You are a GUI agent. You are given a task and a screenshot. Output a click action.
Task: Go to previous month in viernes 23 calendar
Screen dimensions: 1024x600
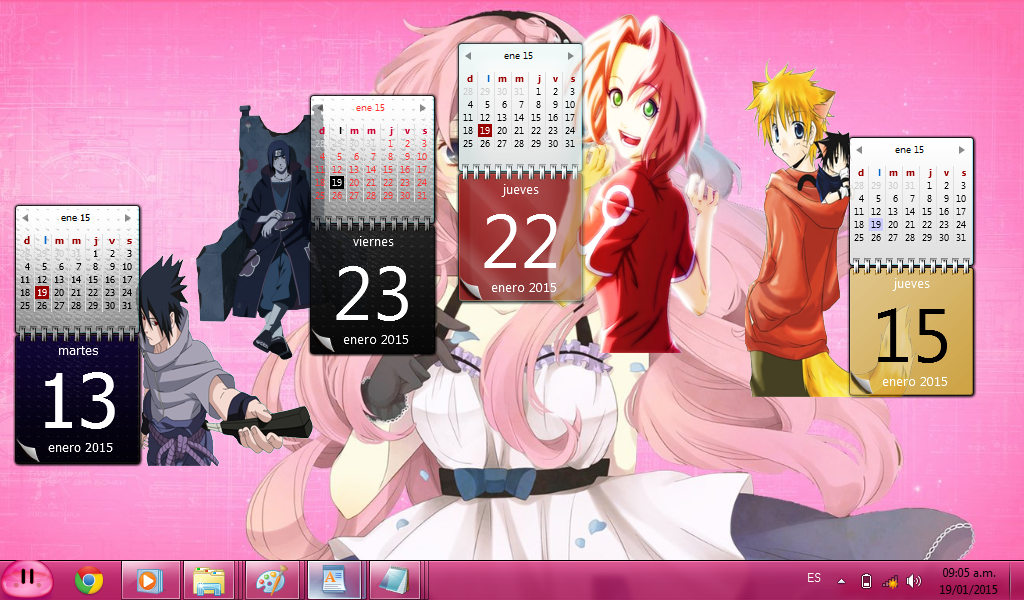(319, 108)
